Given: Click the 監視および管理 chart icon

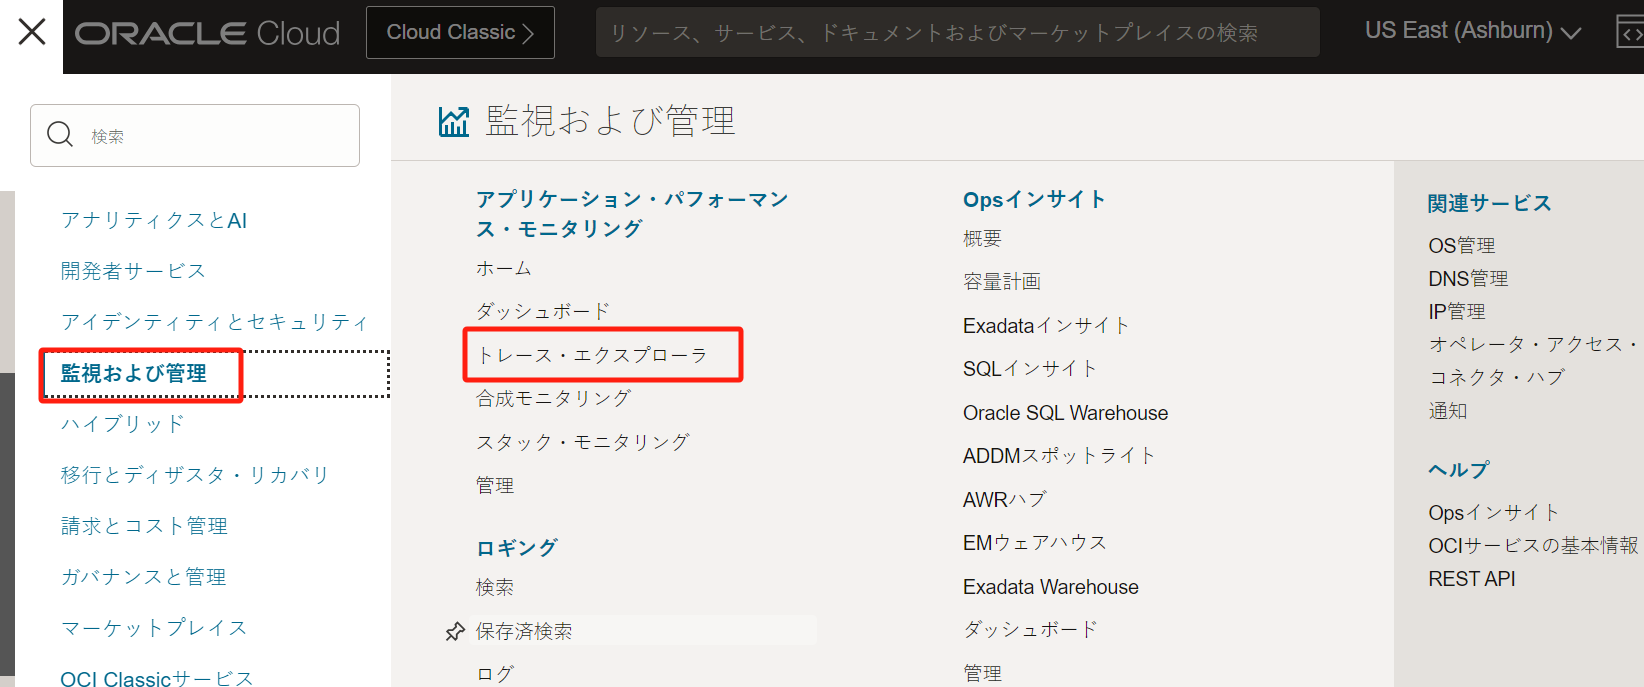Looking at the screenshot, I should [454, 122].
